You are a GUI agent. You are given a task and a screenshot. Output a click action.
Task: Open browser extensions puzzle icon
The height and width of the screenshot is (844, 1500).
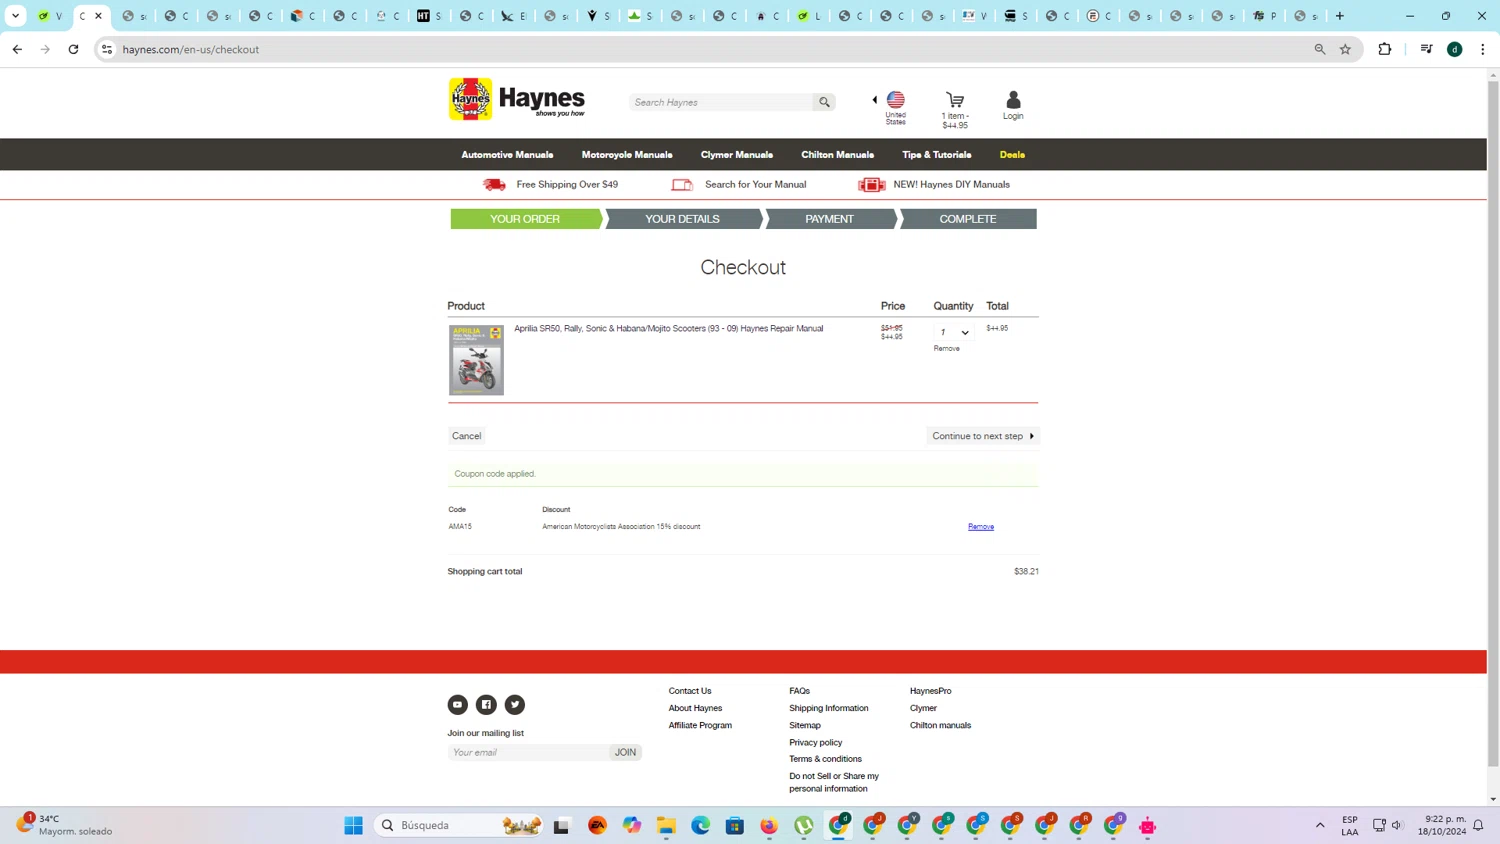click(1384, 49)
